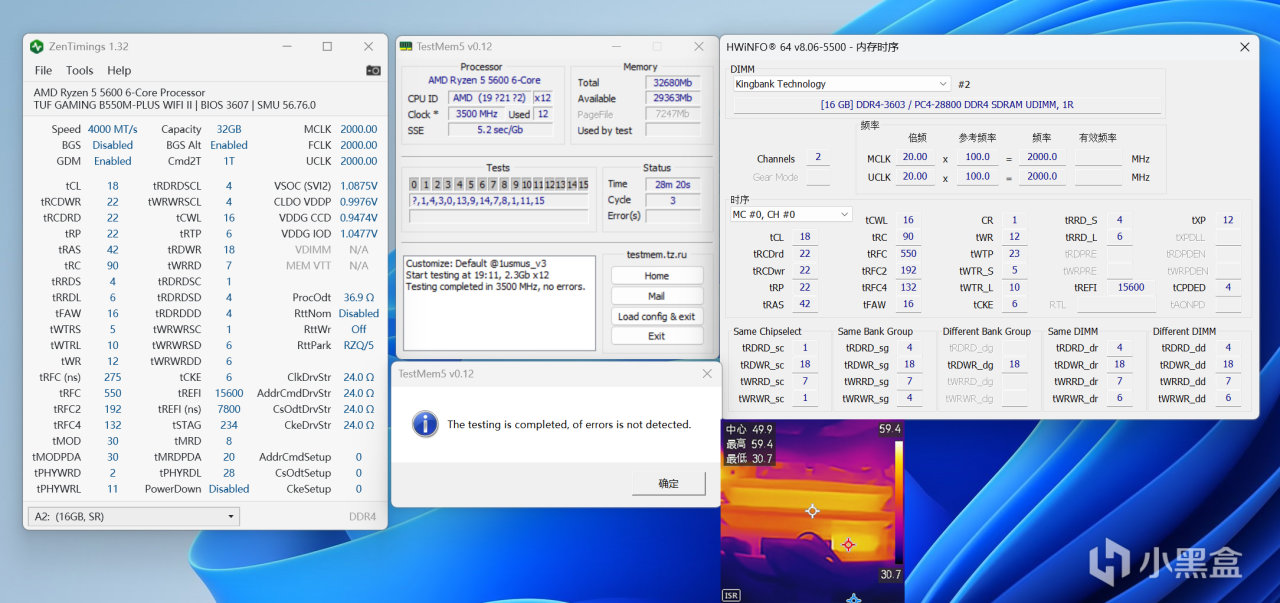
Task: Expand the MC #0, CH #0 selector
Action: click(x=790, y=214)
